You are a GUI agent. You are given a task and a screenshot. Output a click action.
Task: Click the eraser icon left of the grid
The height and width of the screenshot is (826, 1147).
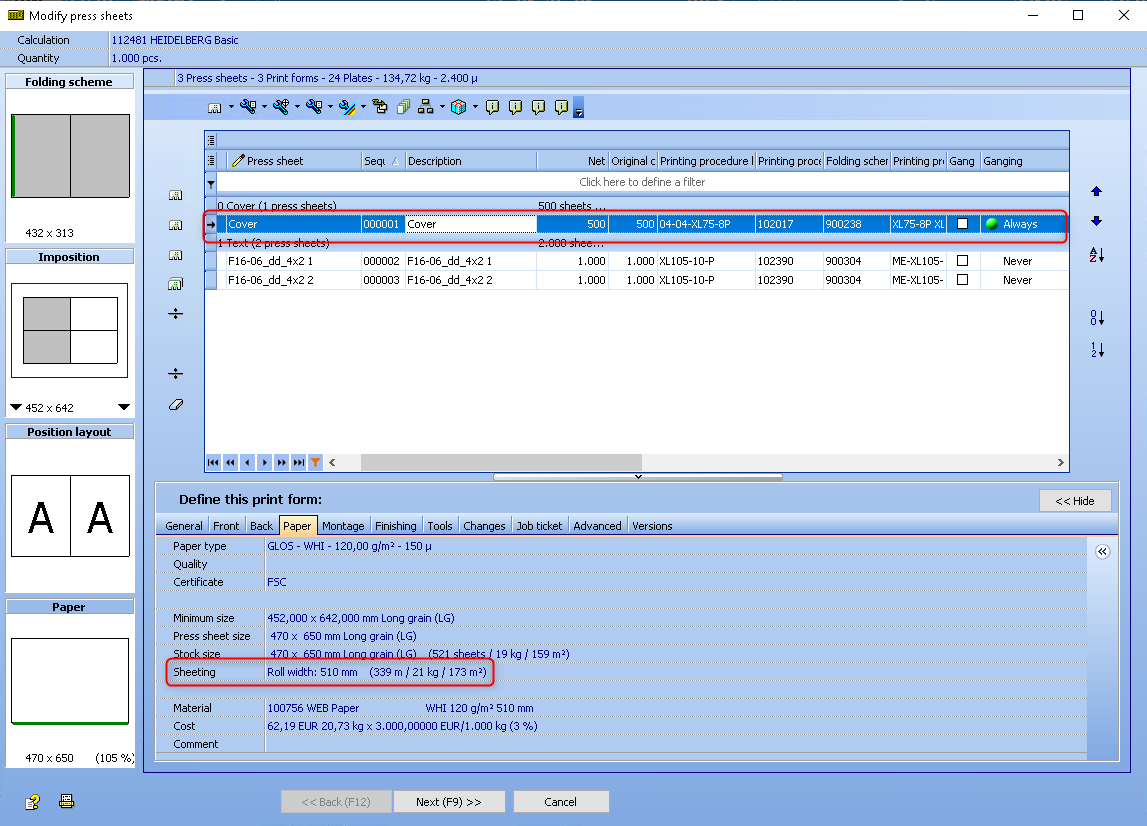click(x=176, y=405)
